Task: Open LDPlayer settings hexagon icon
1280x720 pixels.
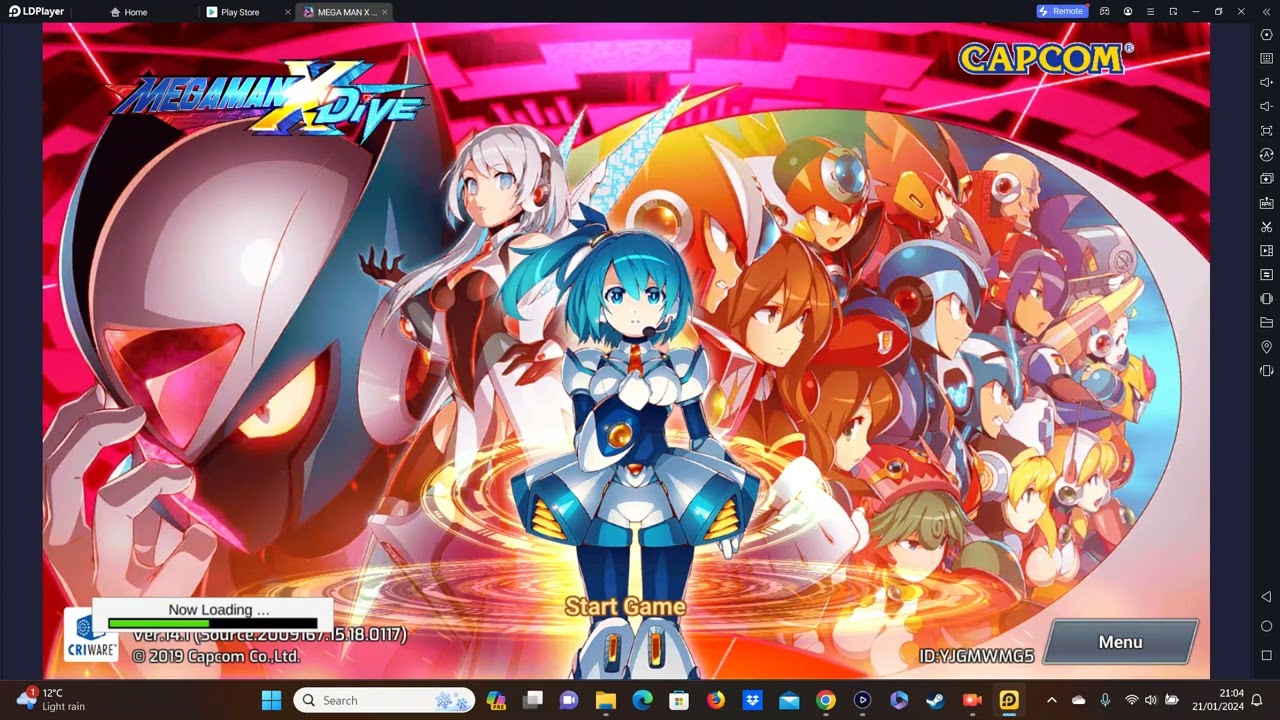Action: (1266, 35)
